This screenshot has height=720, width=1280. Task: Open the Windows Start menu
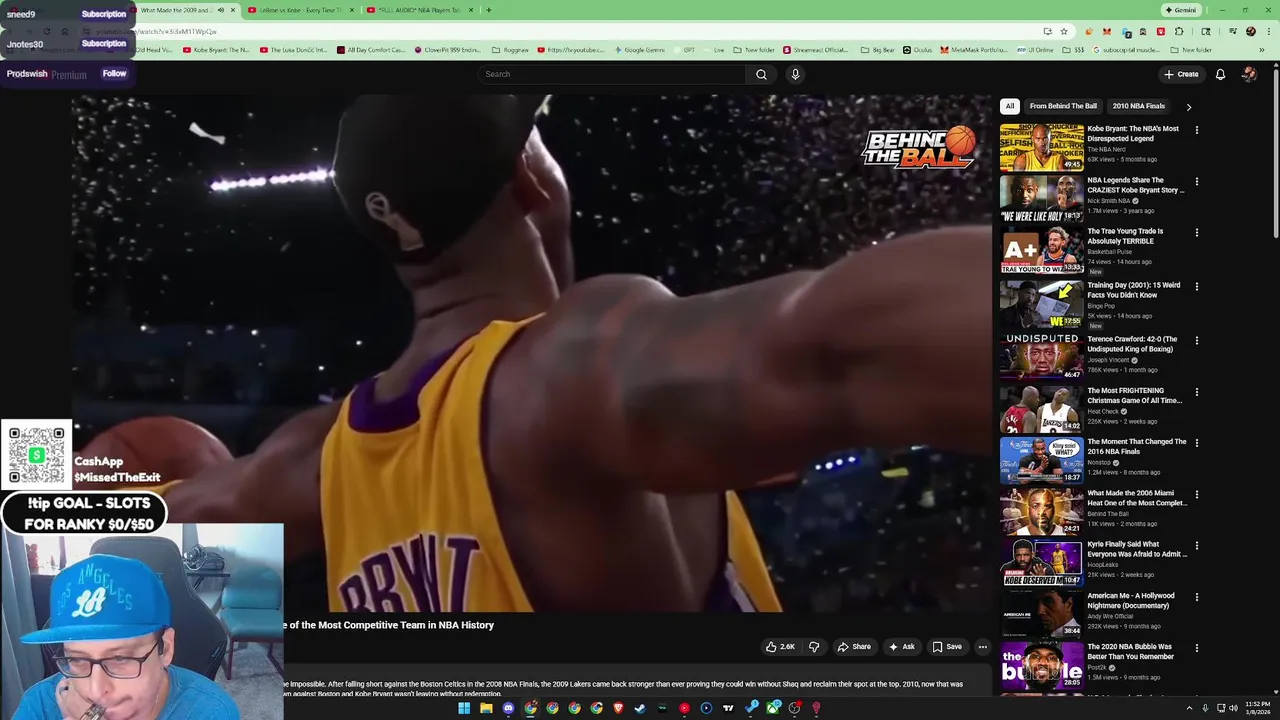(464, 708)
